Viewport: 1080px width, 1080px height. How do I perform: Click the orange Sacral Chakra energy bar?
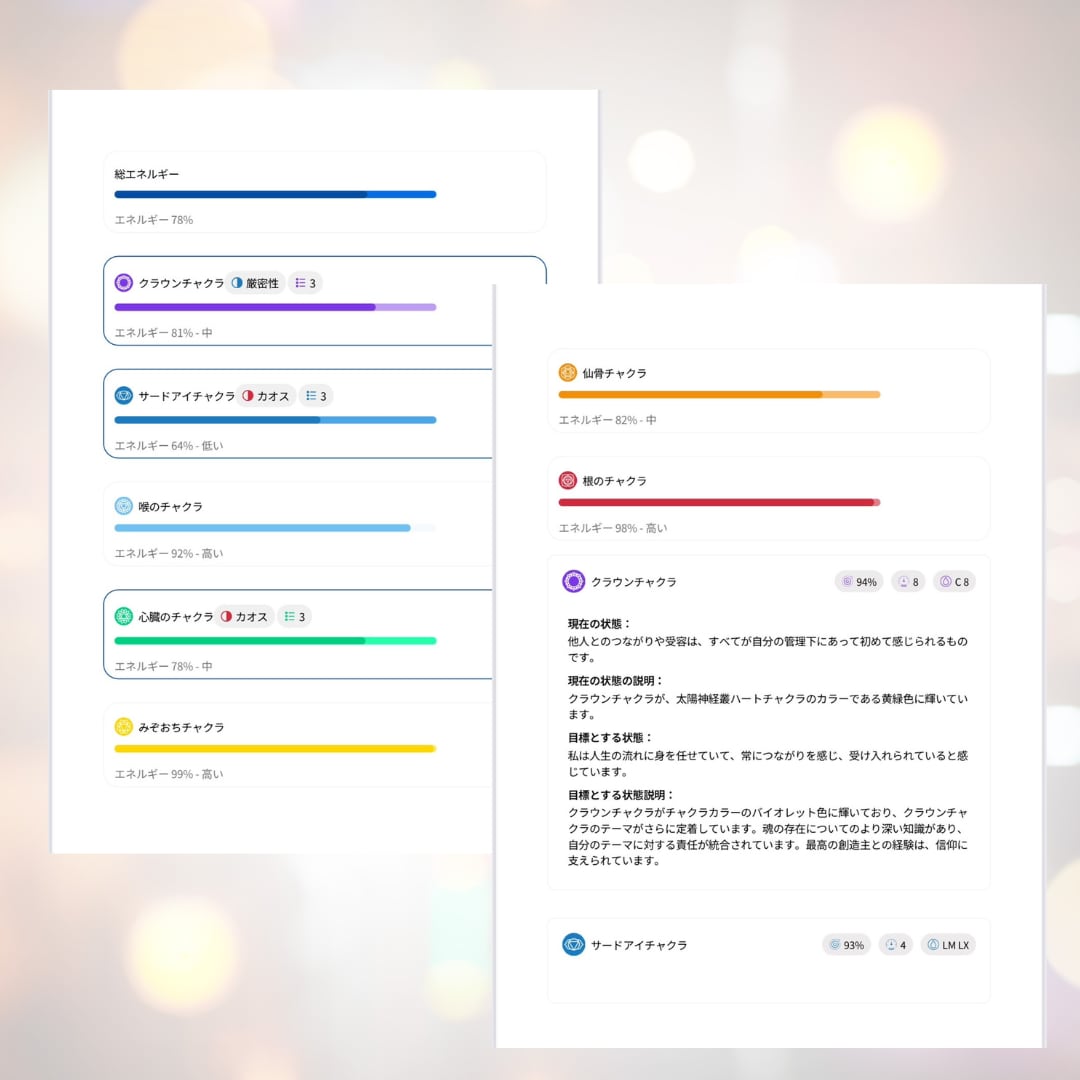click(719, 395)
